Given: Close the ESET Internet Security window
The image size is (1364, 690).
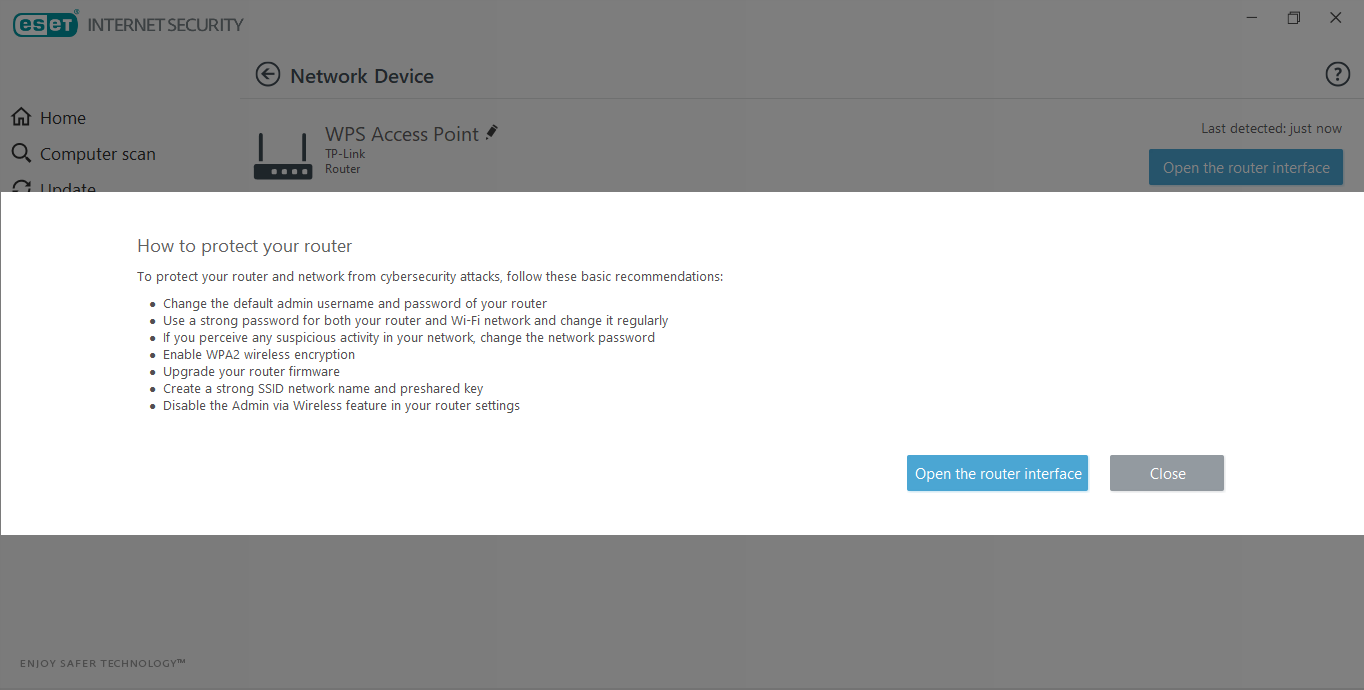Looking at the screenshot, I should pos(1335,18).
